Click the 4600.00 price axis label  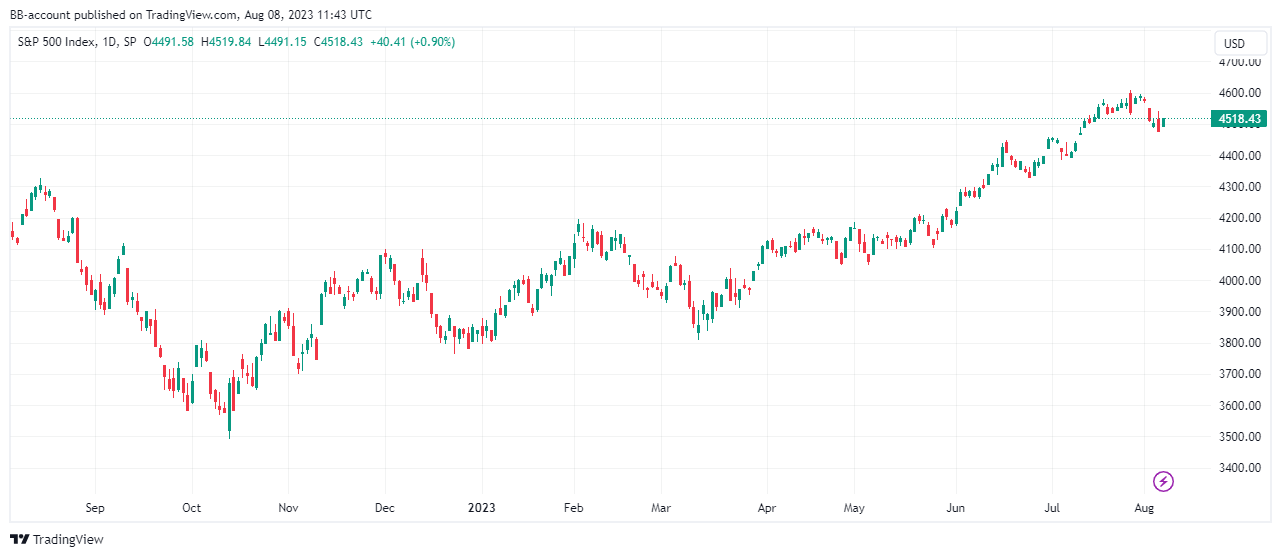tap(1238, 93)
